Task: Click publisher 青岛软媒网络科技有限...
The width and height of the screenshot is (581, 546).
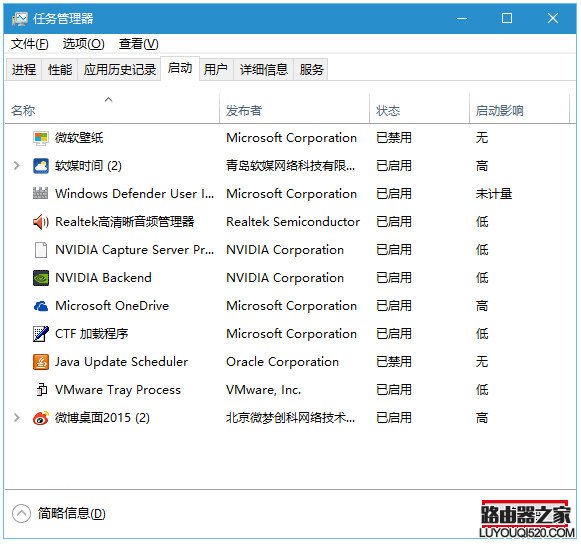Action: [290, 166]
